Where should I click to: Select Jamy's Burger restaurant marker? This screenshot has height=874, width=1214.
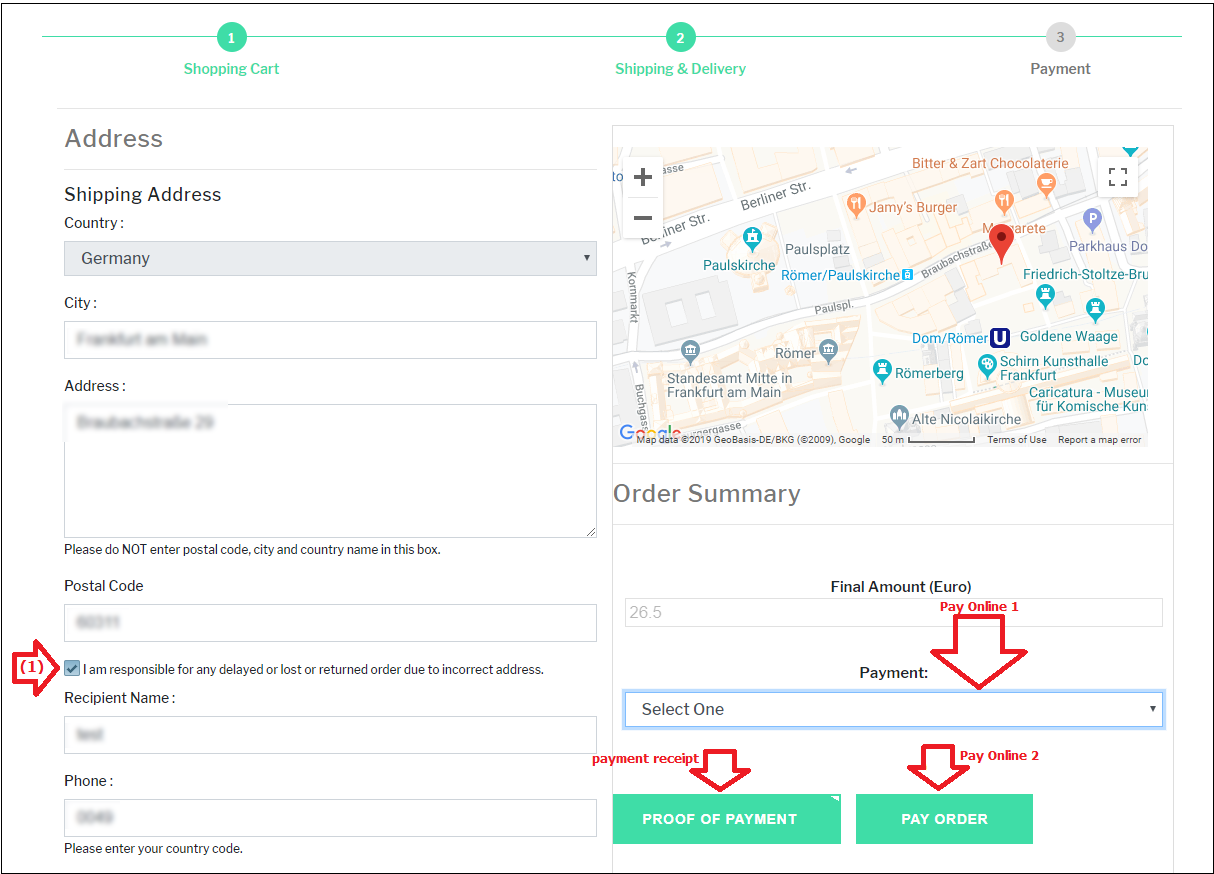pos(856,207)
